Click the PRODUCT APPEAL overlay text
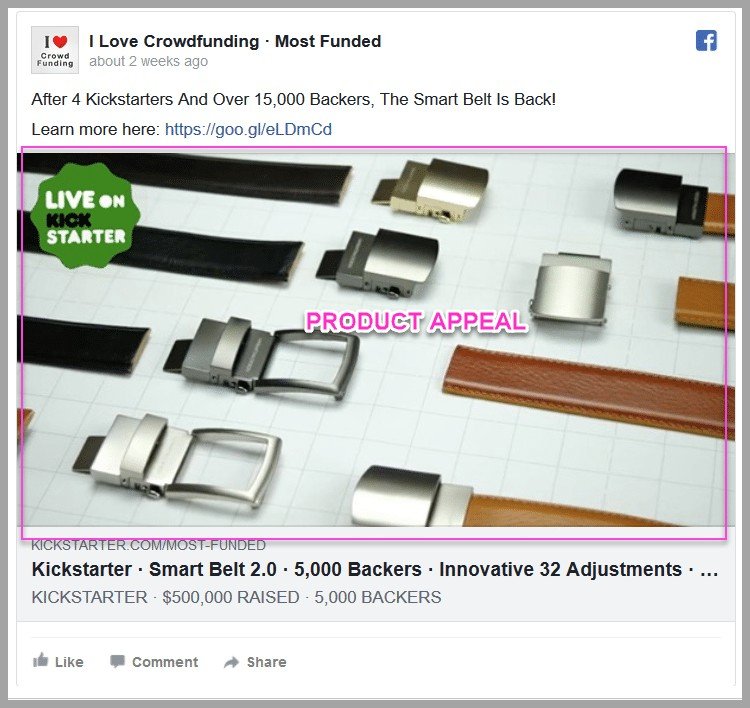The image size is (750, 708). tap(416, 321)
